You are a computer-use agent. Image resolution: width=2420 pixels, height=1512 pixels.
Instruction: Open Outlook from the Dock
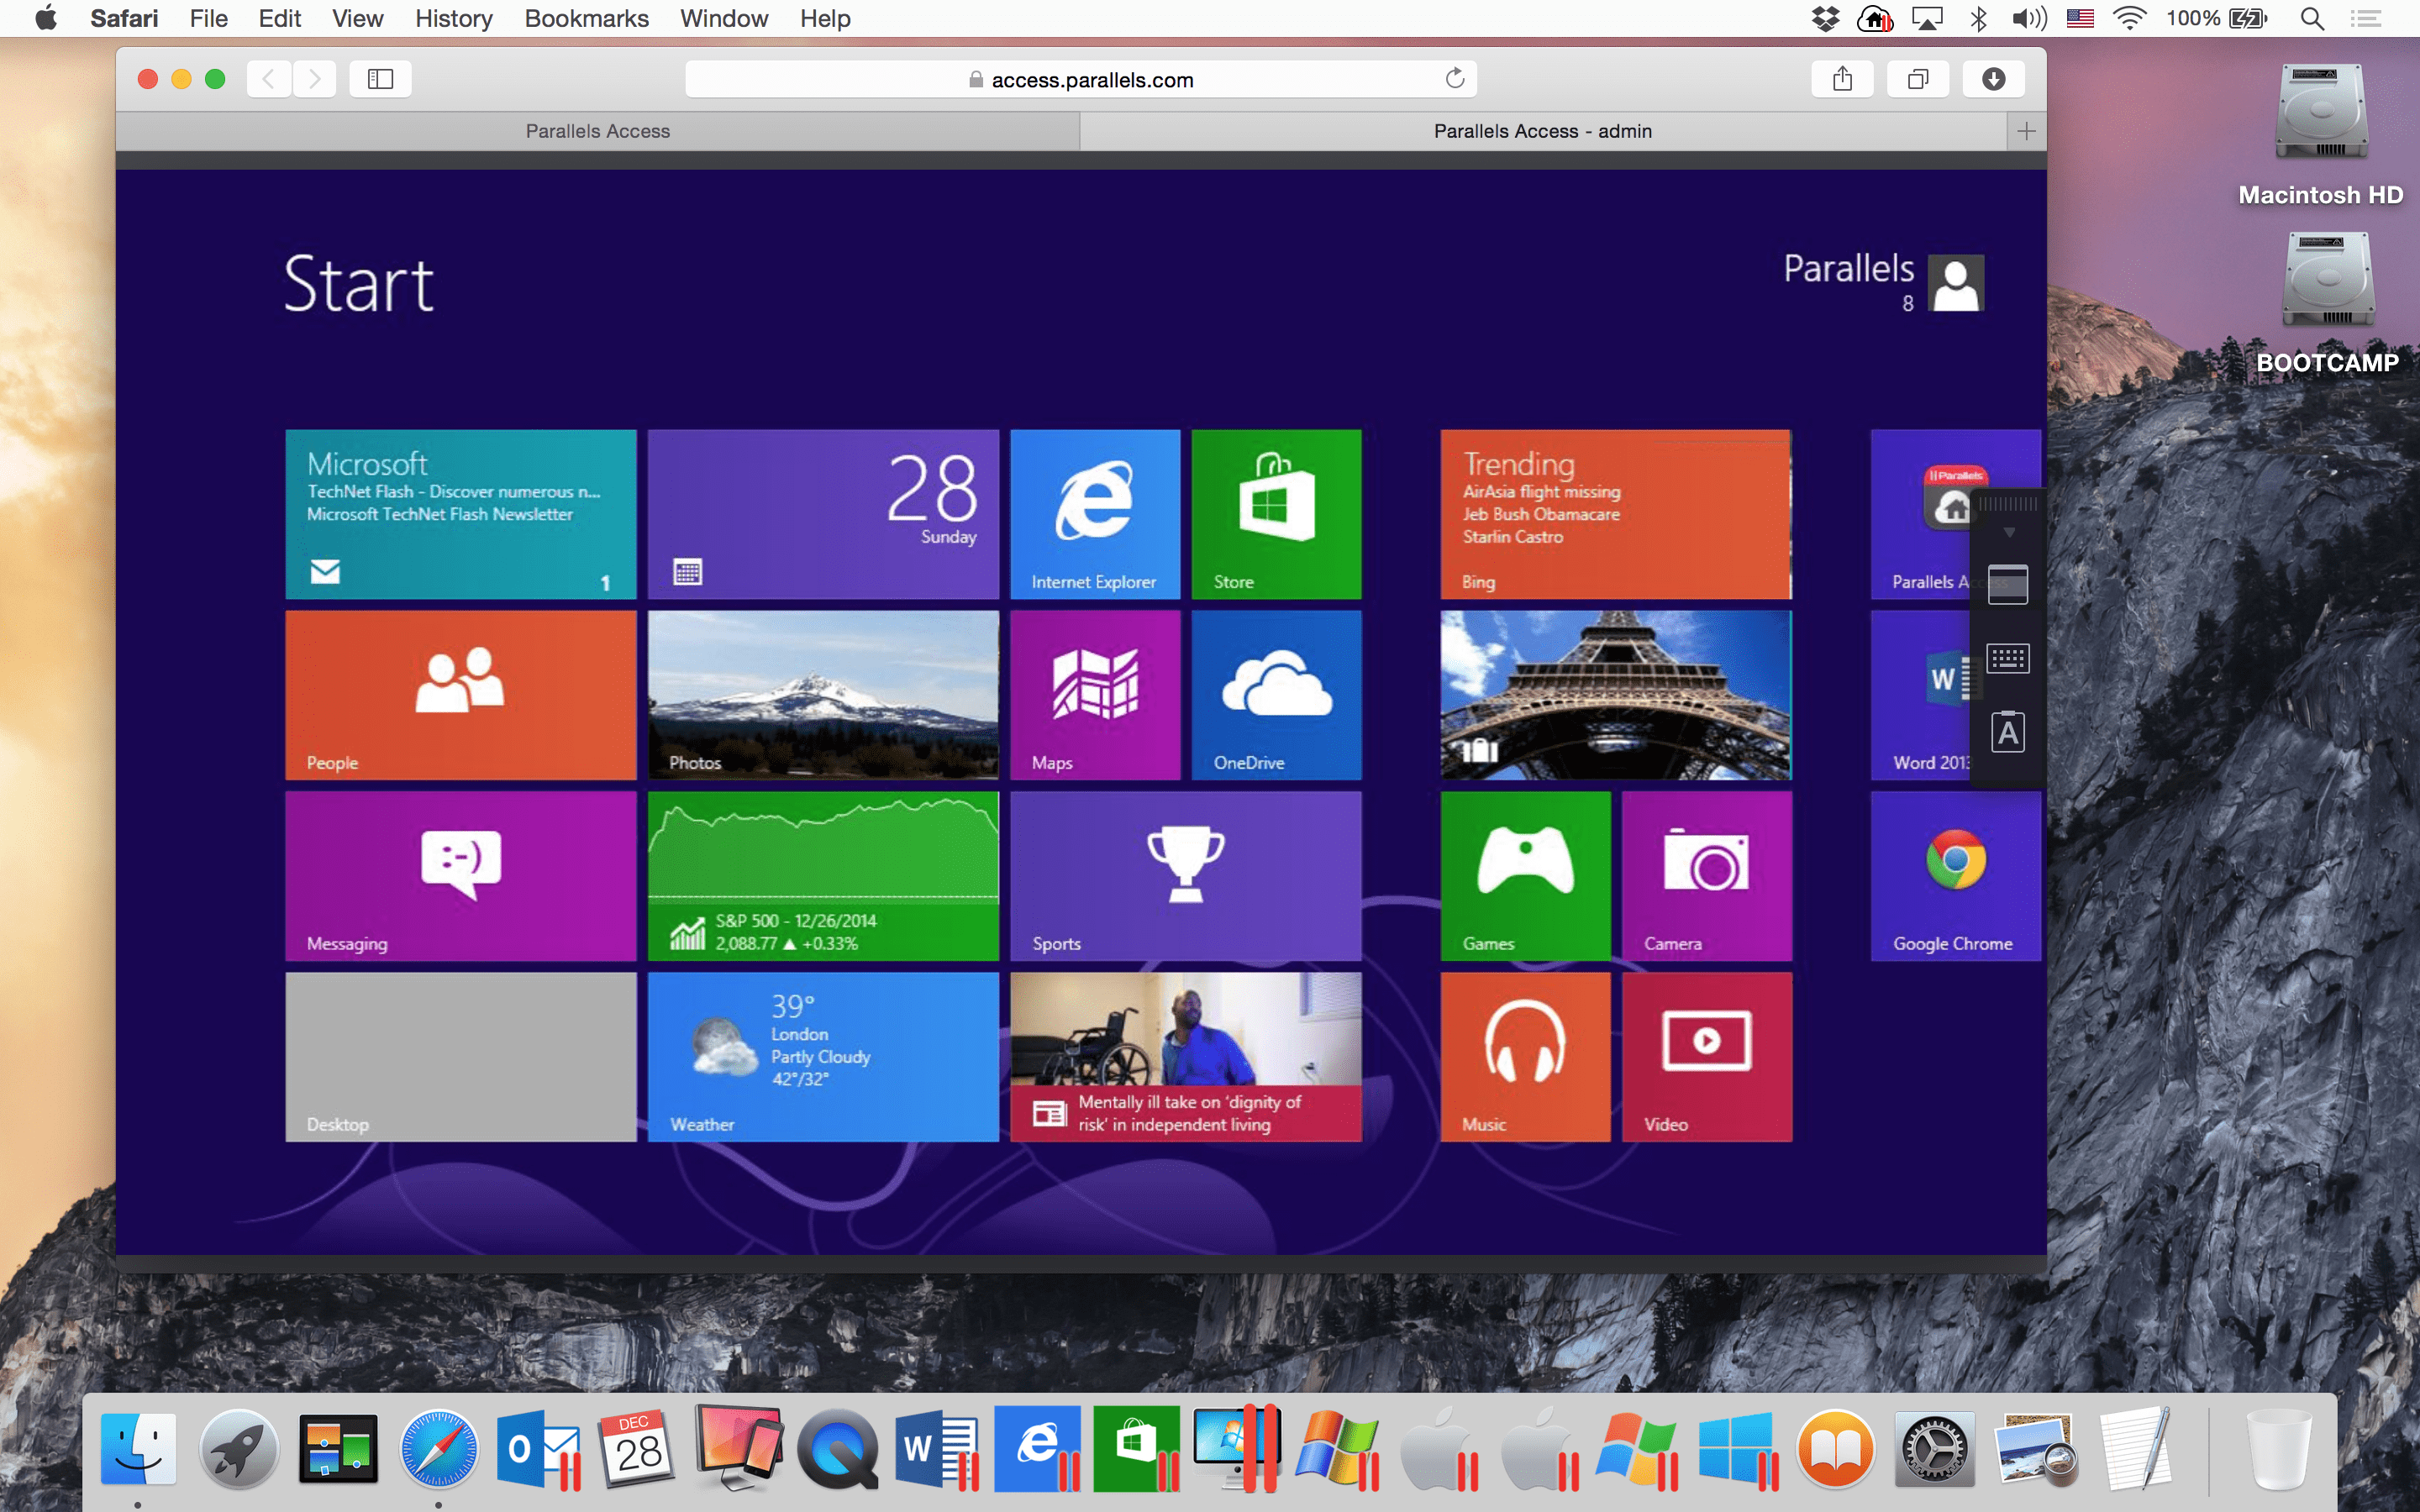[539, 1449]
